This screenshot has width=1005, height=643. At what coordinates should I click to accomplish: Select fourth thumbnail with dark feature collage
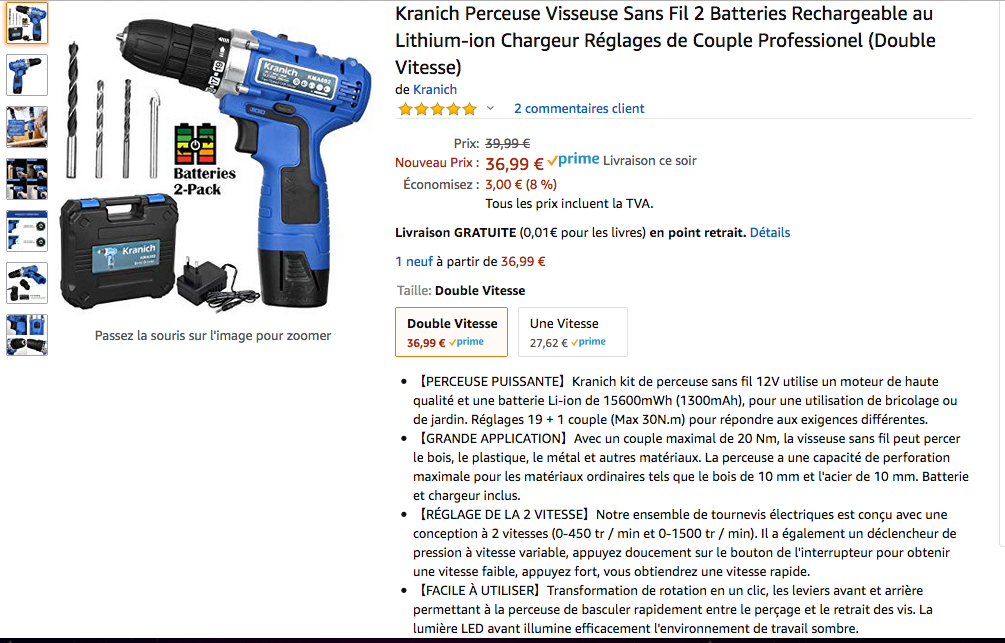[27, 179]
